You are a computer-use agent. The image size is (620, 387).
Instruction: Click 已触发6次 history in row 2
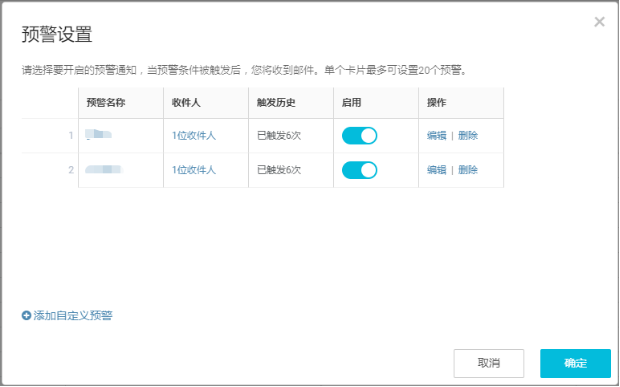click(x=279, y=170)
